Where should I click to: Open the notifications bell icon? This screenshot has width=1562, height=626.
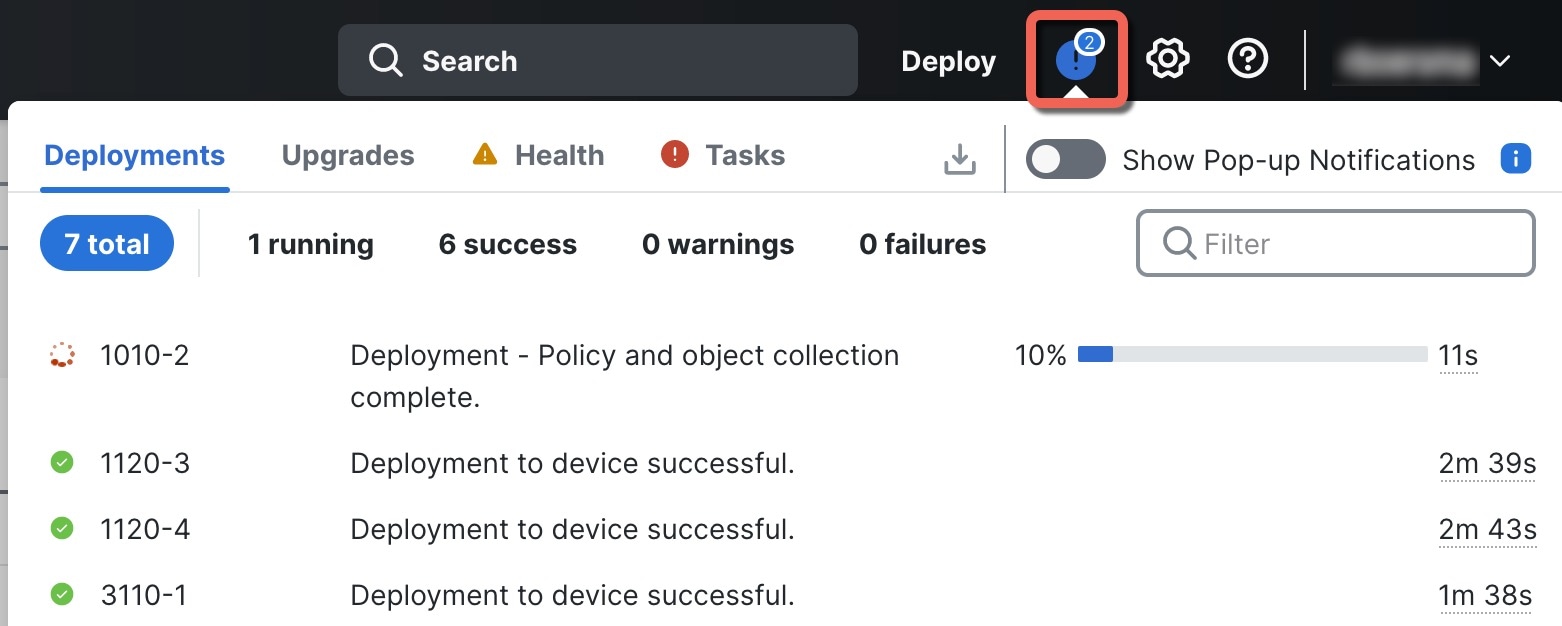(1074, 58)
